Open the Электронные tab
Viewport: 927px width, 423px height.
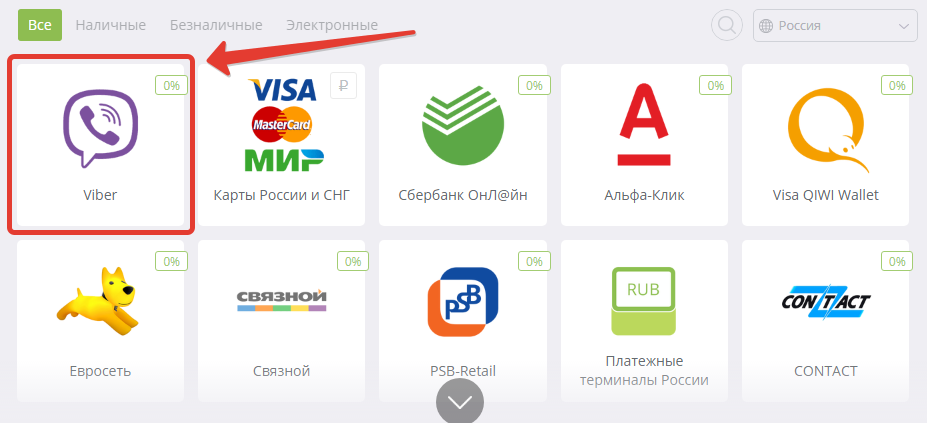pyautogui.click(x=332, y=25)
